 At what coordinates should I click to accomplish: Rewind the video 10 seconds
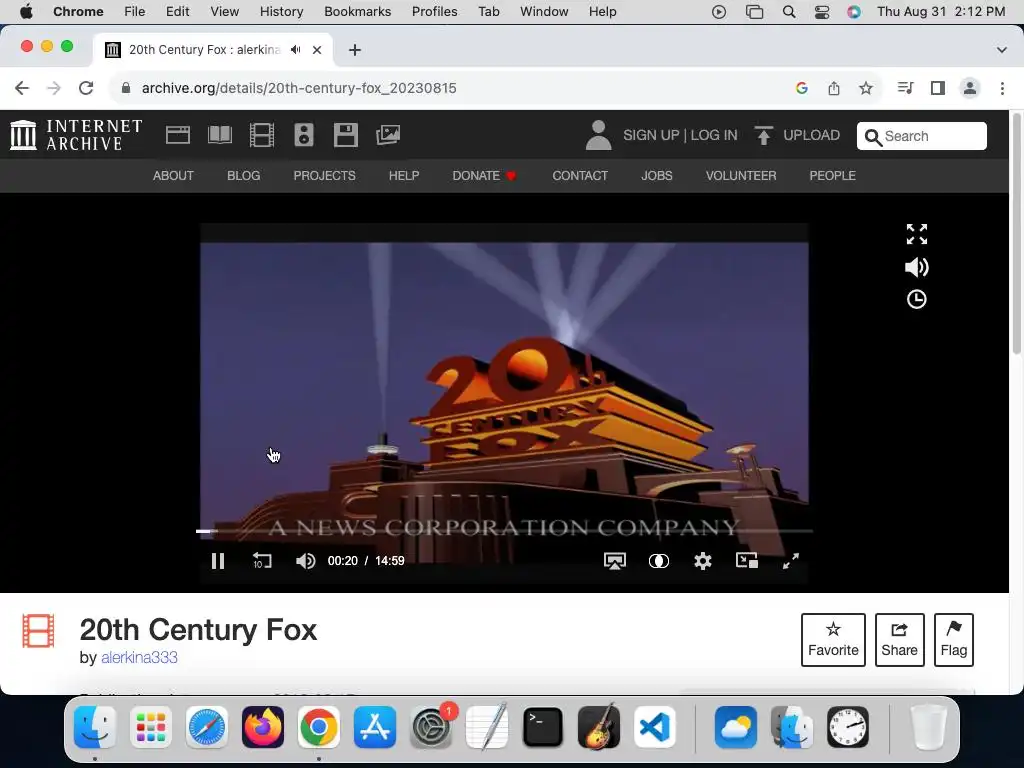click(262, 561)
